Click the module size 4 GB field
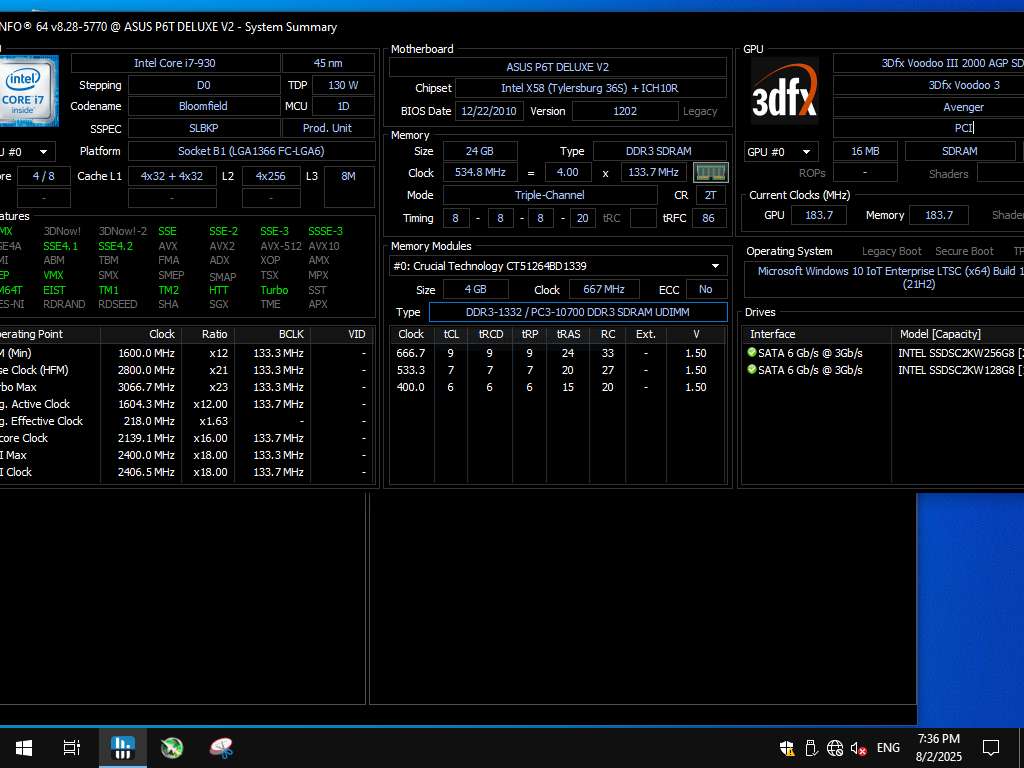 click(475, 289)
